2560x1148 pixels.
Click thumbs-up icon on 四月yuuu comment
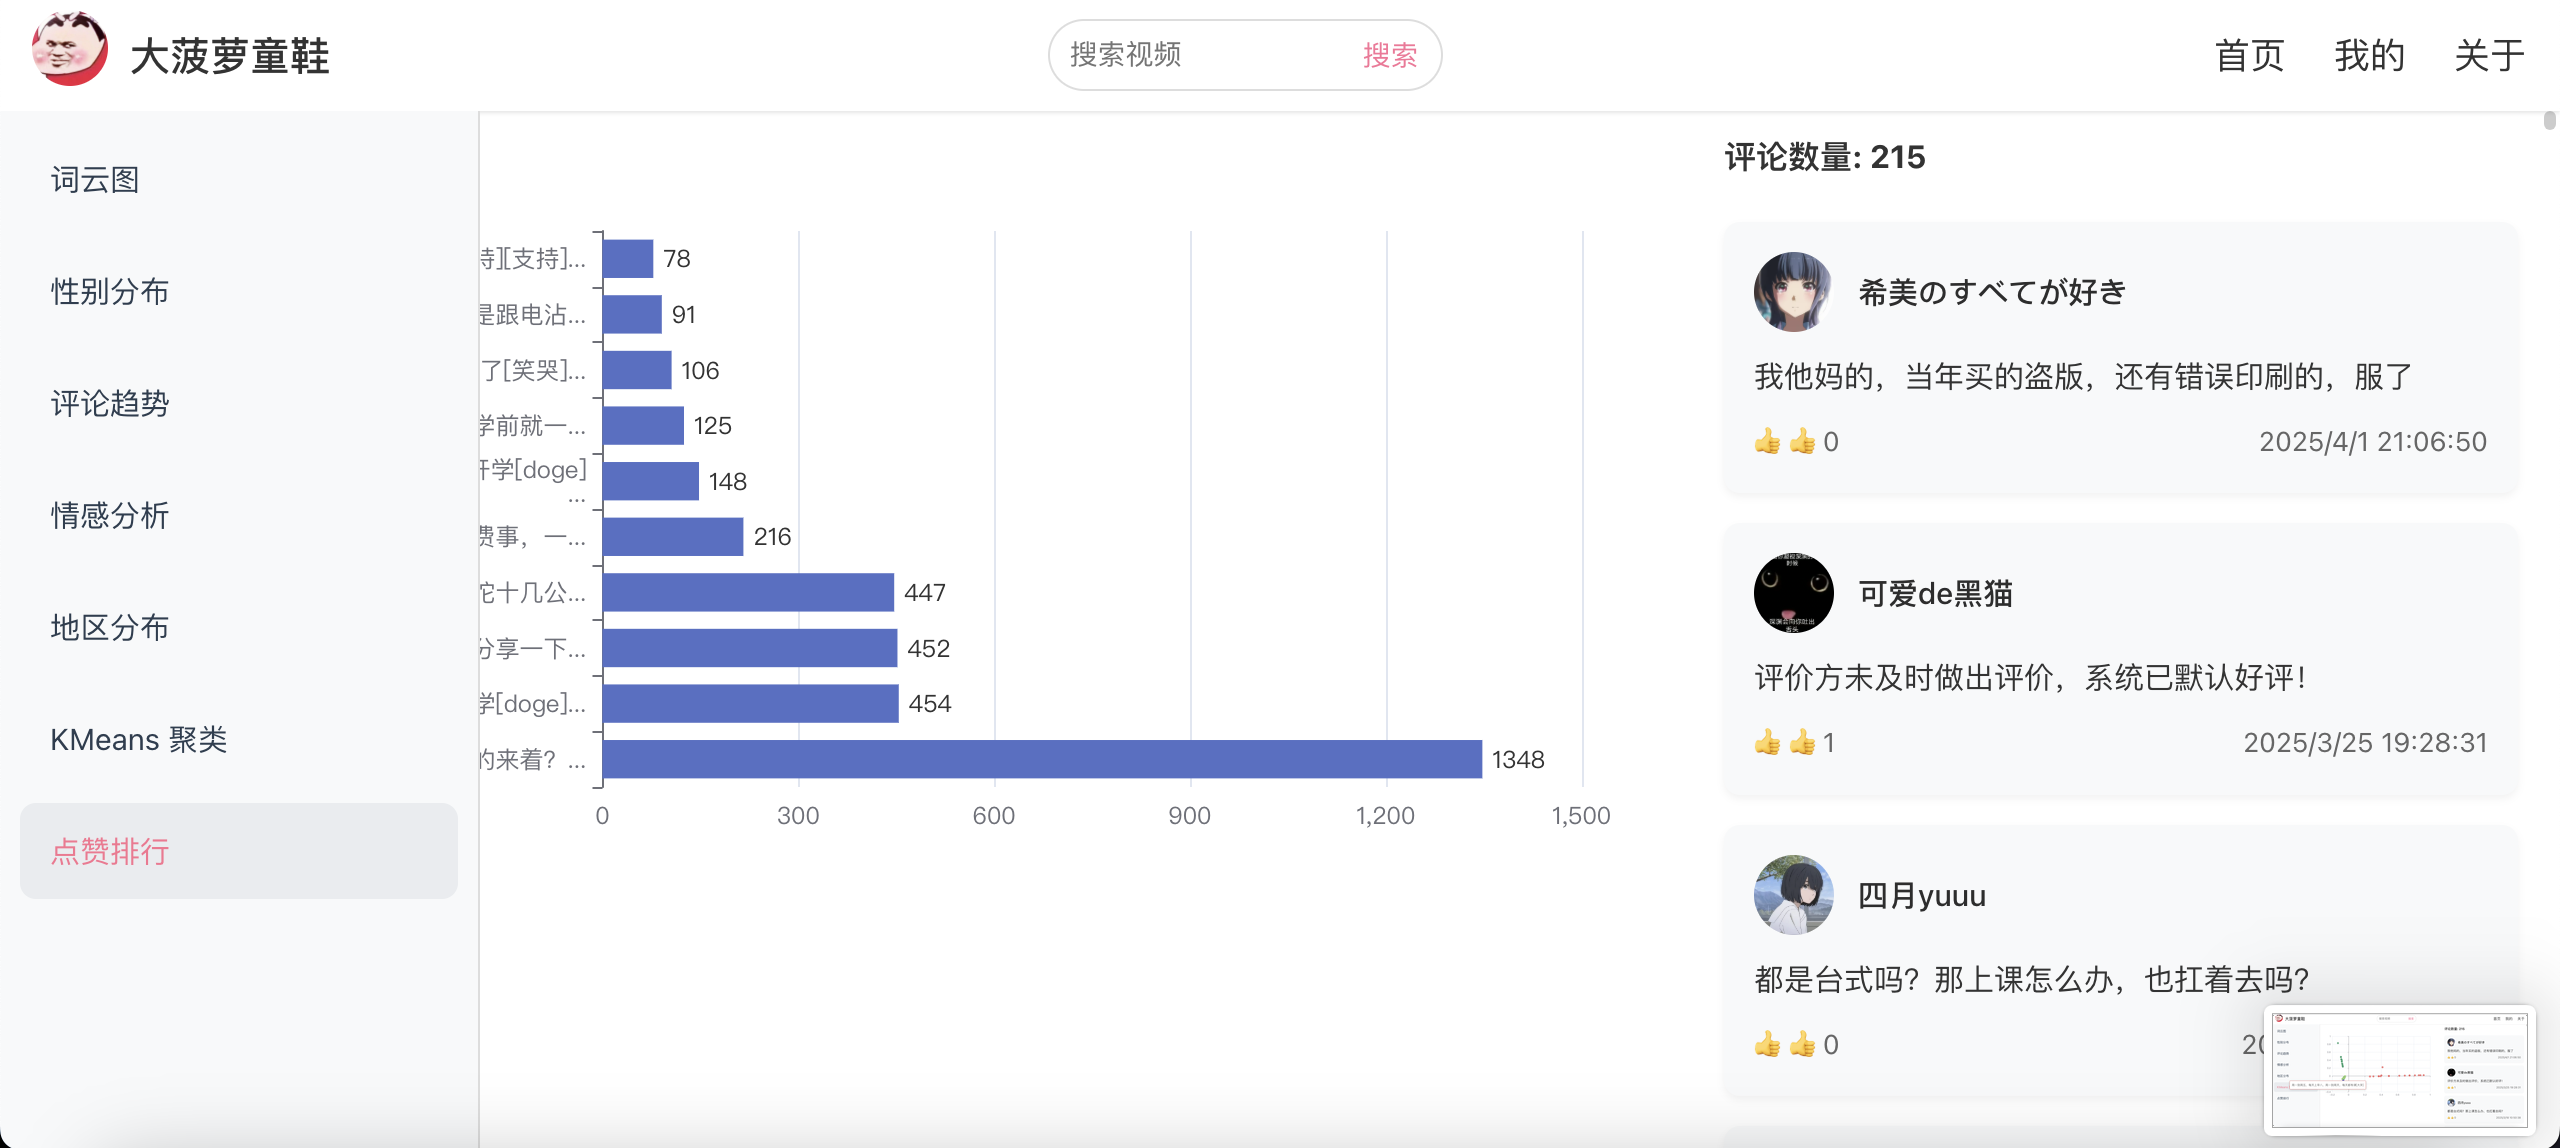point(1768,1045)
